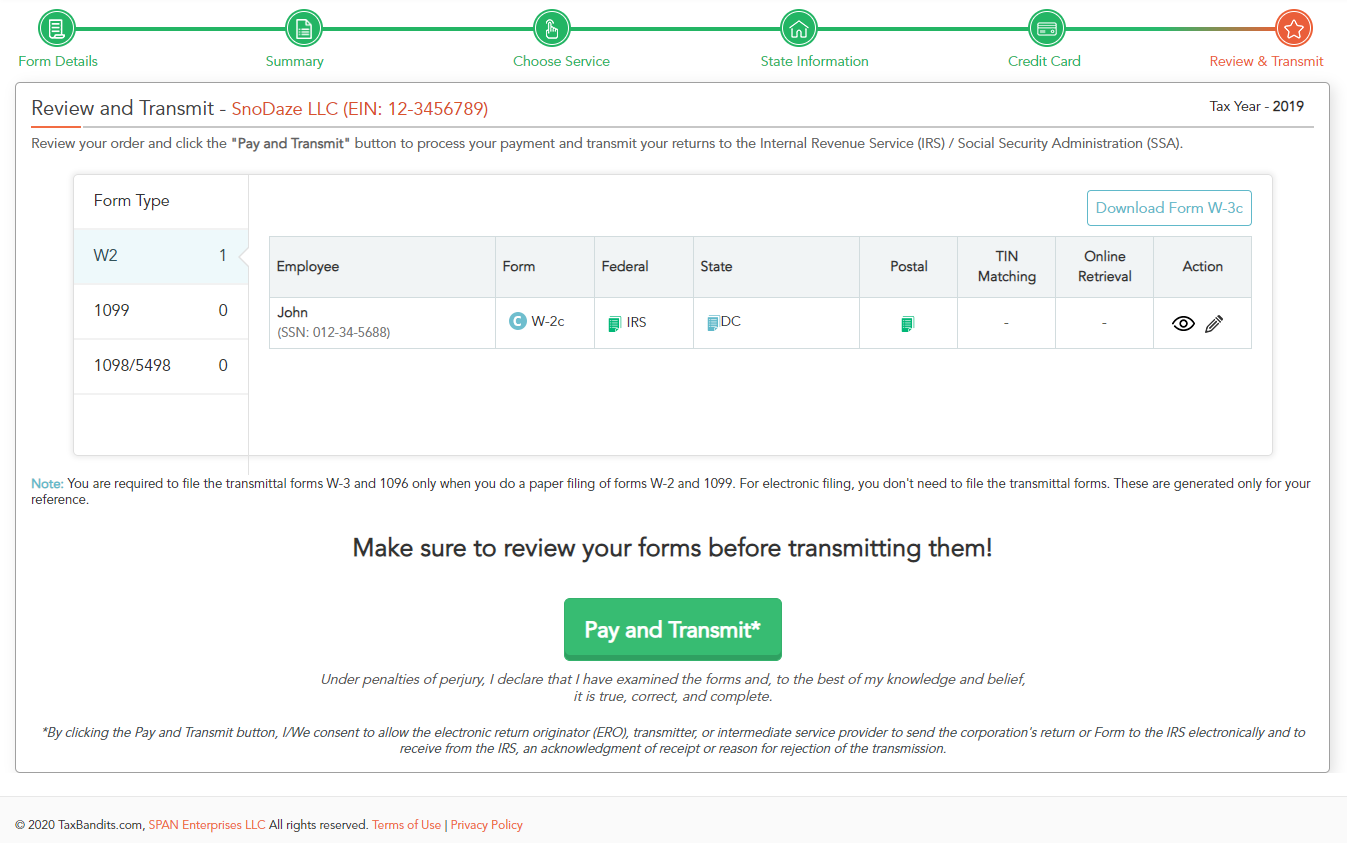Download Form W-3c

[x=1169, y=208]
